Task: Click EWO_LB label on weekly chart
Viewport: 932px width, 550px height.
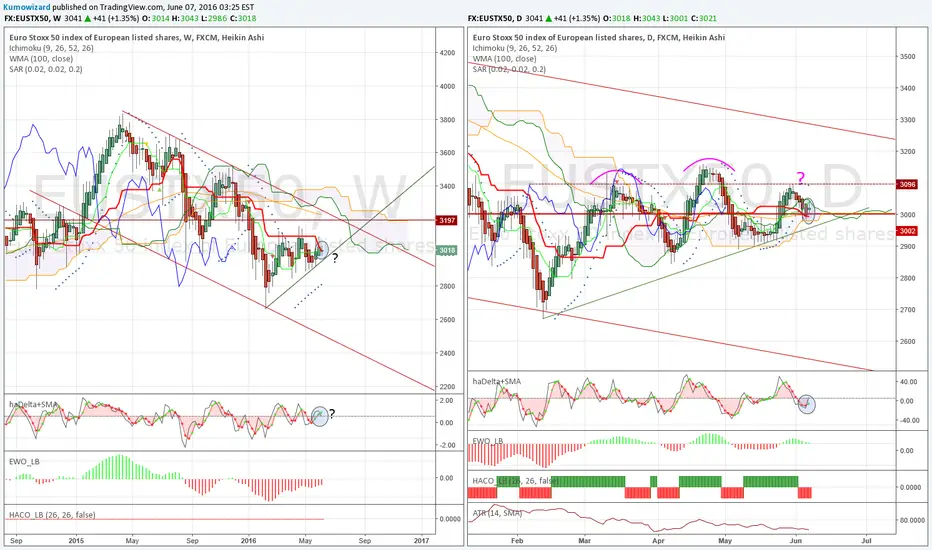Action: tap(24, 461)
